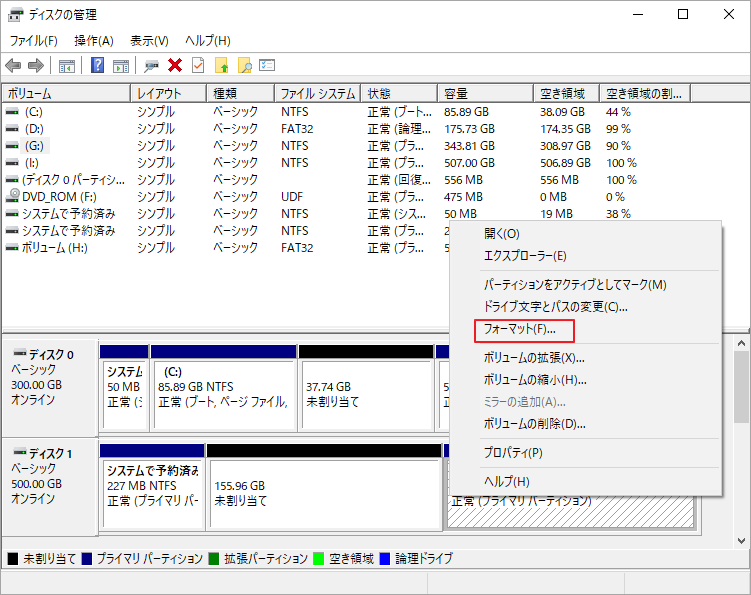Viewport: 751px width, 595px height.
Task: Open the 操作(A) menu
Action: pos(94,41)
